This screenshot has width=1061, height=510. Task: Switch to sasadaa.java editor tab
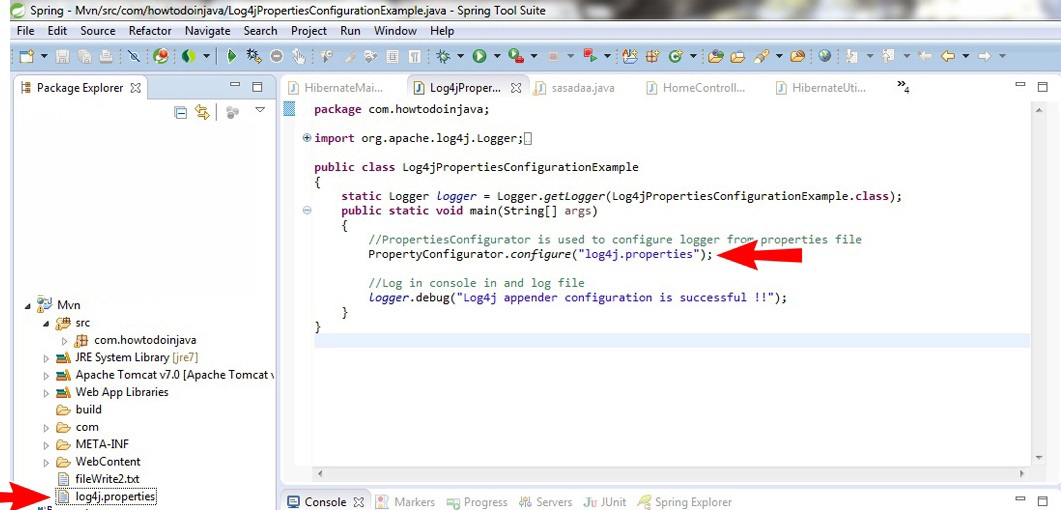[x=574, y=87]
